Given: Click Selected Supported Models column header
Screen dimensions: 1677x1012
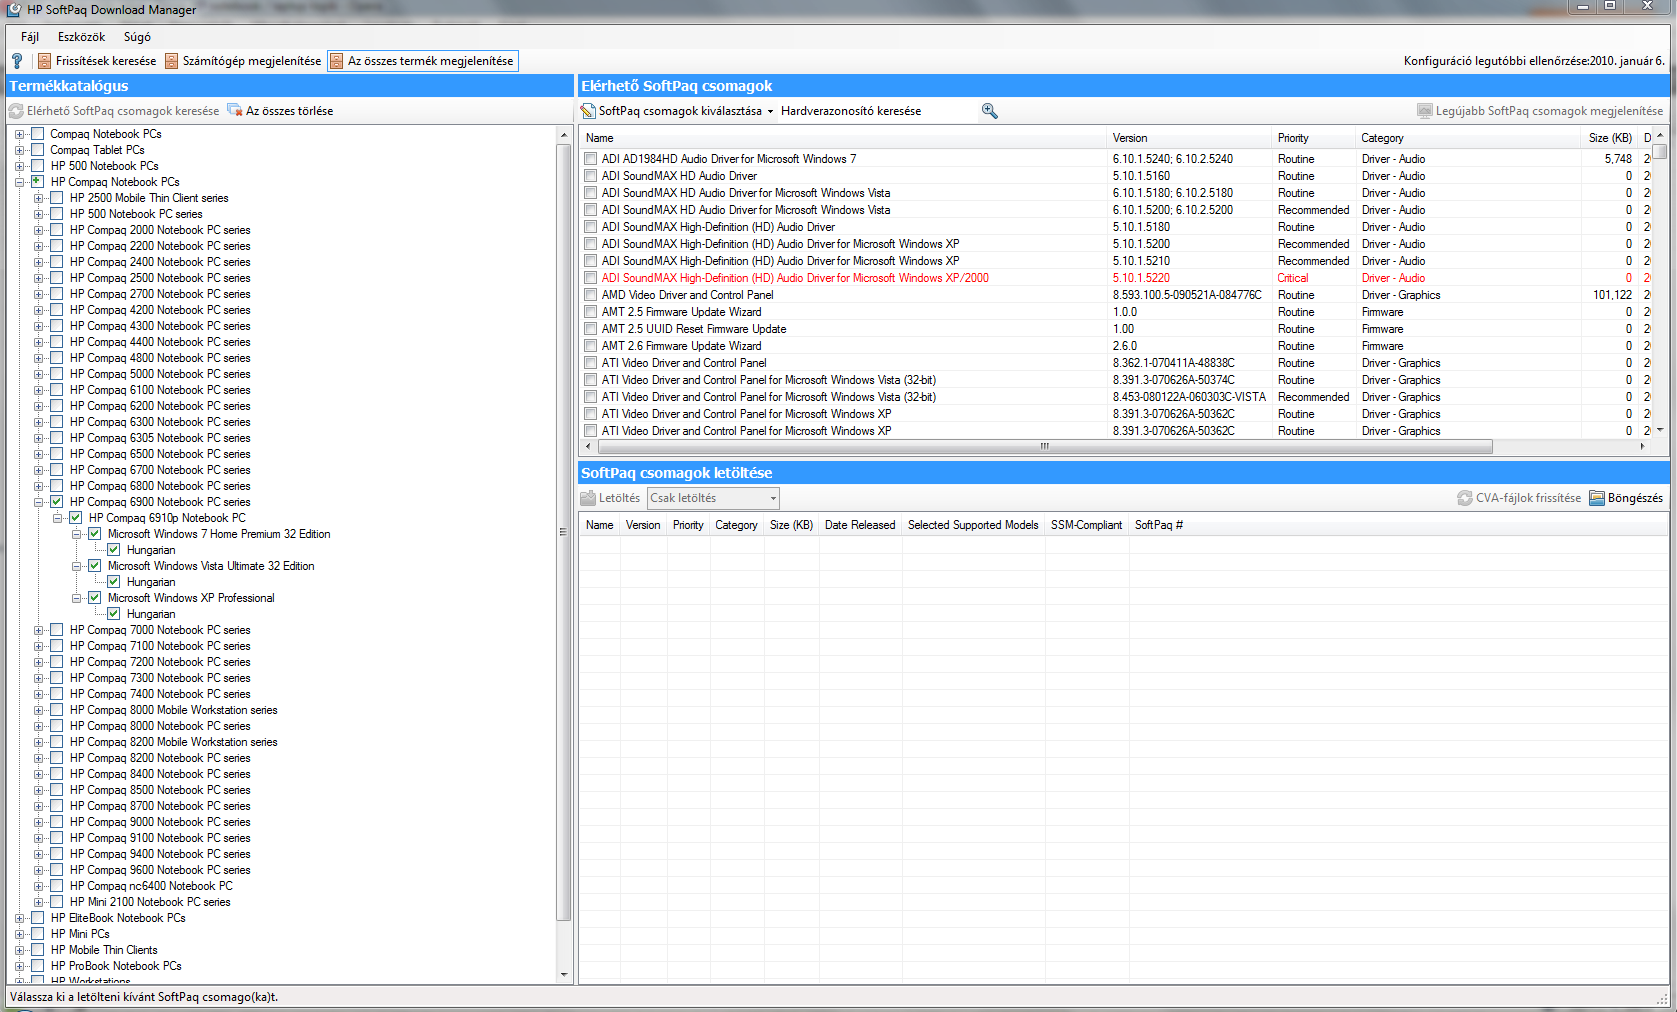Looking at the screenshot, I should (973, 525).
